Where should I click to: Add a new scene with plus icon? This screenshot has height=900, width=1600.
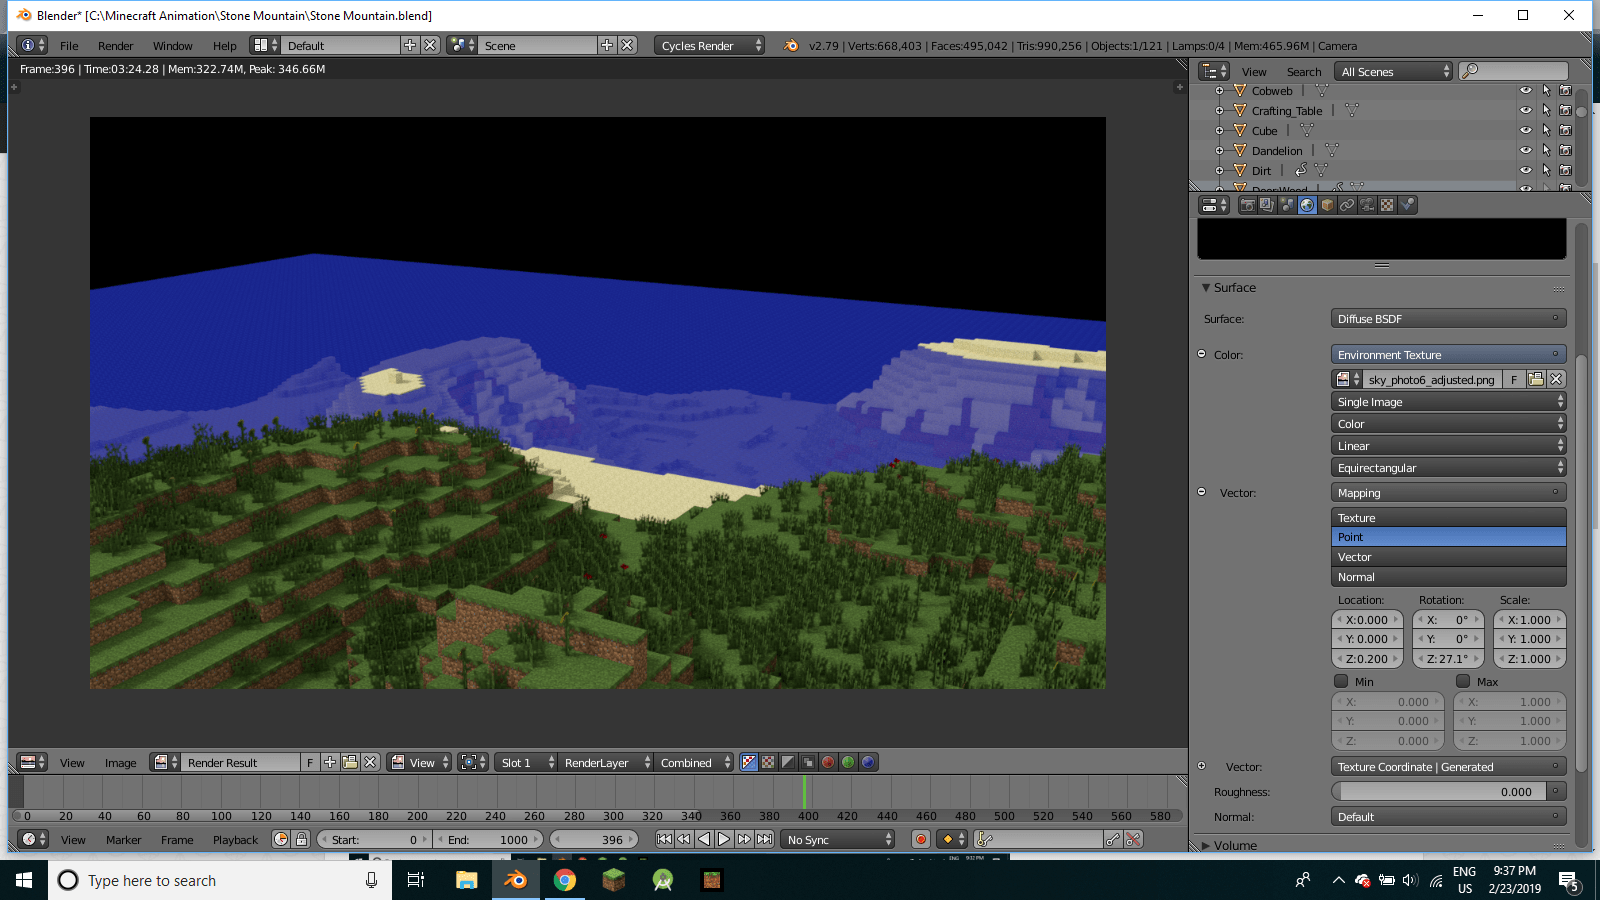click(x=607, y=45)
